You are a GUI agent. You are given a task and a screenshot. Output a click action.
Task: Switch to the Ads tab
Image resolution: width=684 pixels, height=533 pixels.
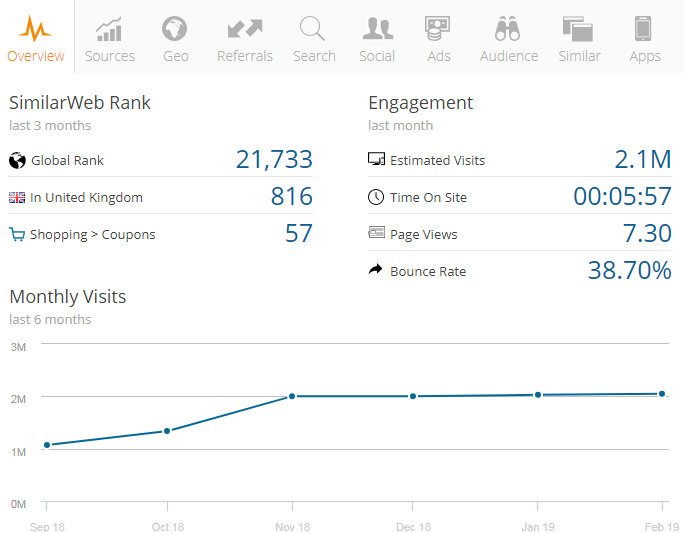(438, 37)
